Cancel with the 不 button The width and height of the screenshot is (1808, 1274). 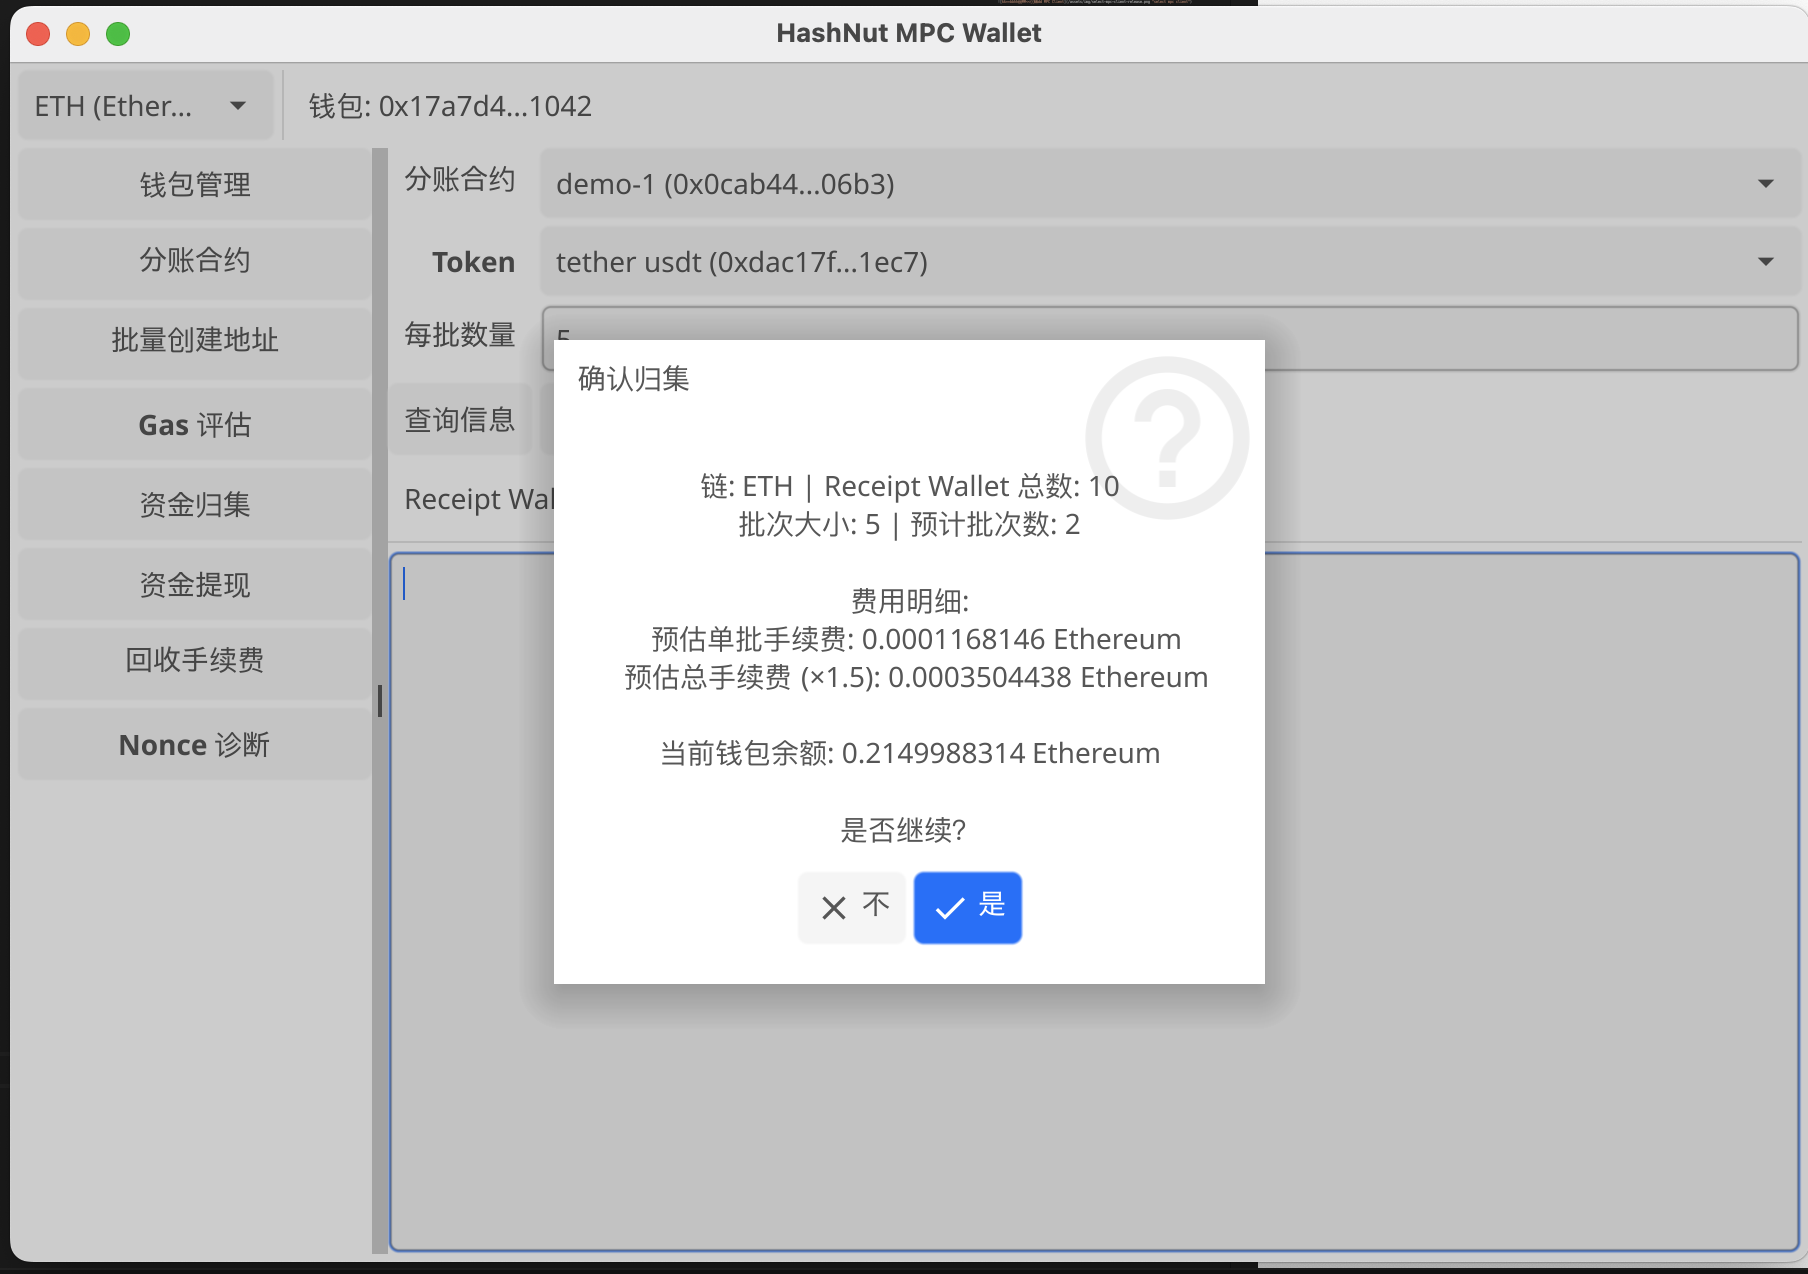[852, 907]
